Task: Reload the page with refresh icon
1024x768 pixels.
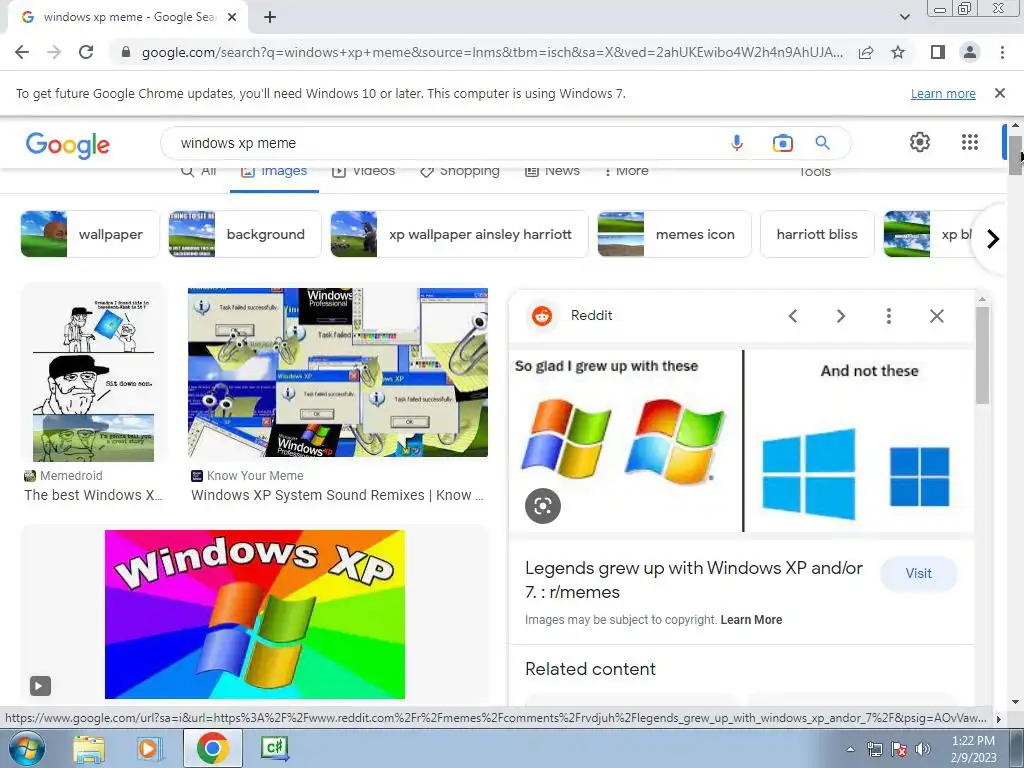Action: click(x=86, y=52)
